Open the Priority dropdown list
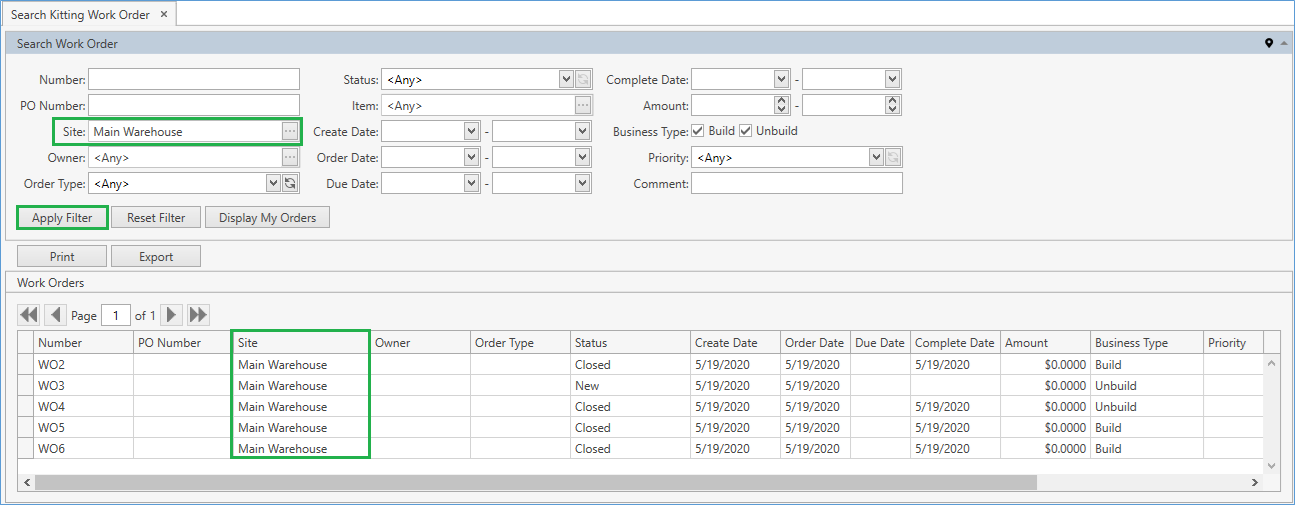Screen dimensions: 1295x505 coord(876,157)
